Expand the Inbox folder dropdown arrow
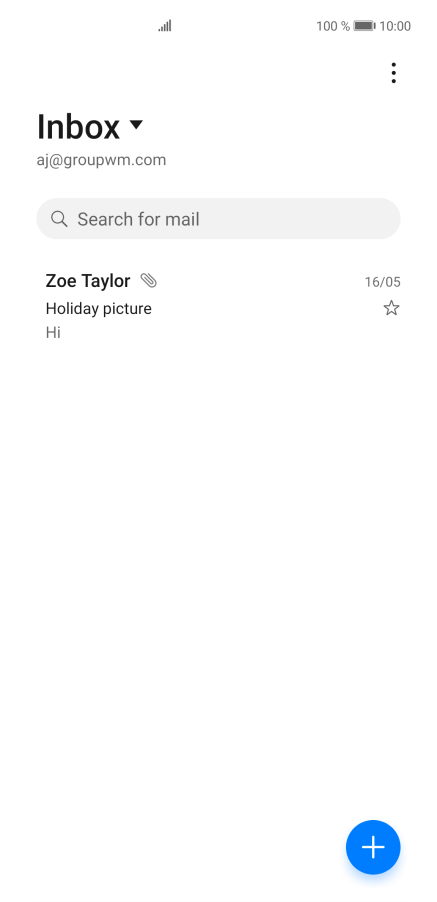 (x=136, y=124)
